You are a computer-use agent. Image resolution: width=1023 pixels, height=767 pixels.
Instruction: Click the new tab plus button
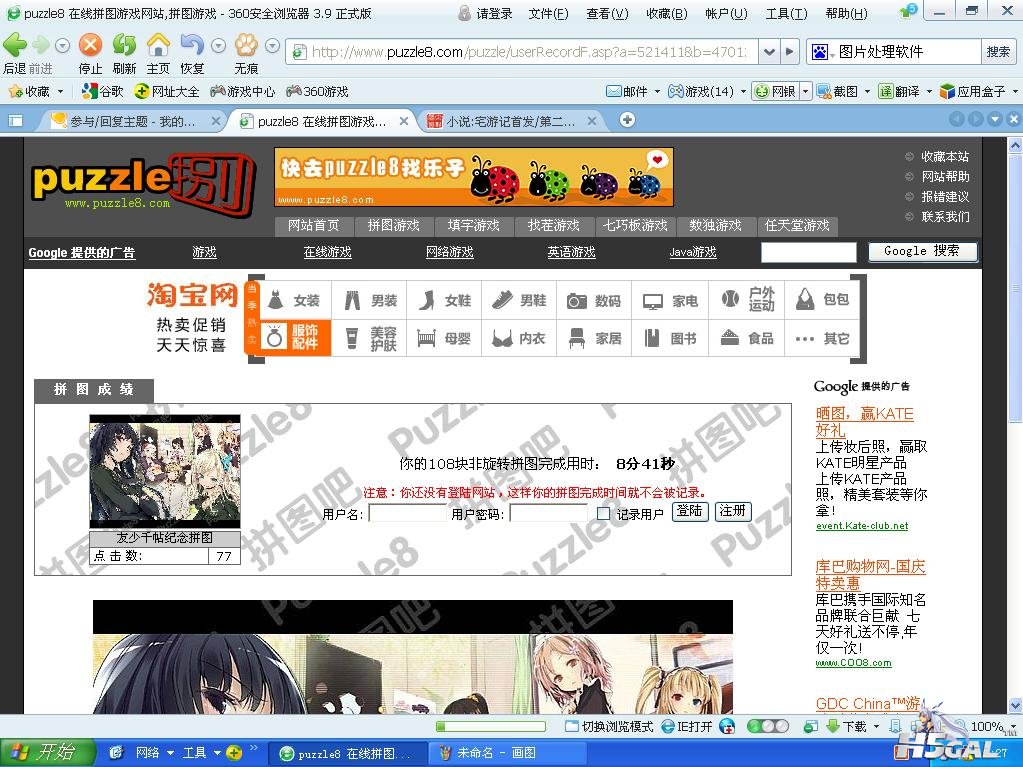point(627,120)
